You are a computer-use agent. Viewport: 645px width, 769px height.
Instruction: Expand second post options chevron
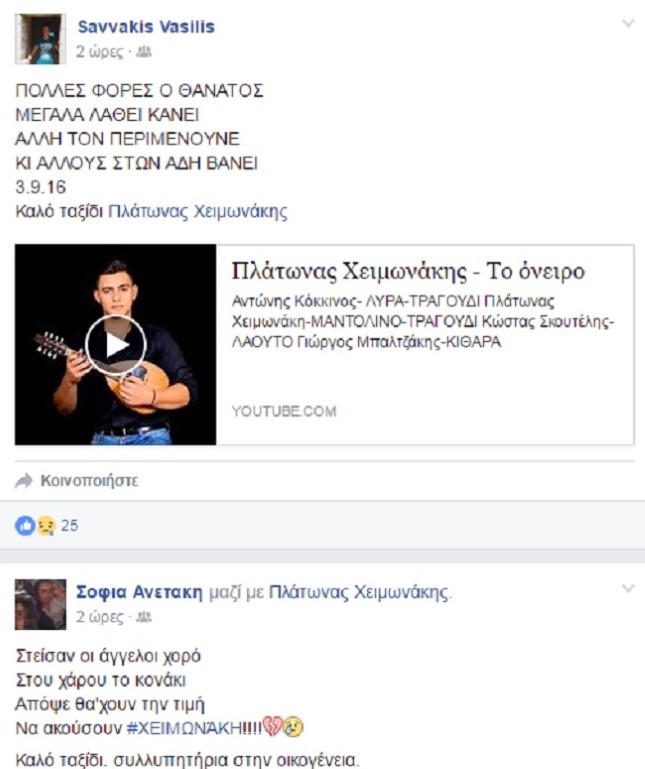tap(628, 588)
